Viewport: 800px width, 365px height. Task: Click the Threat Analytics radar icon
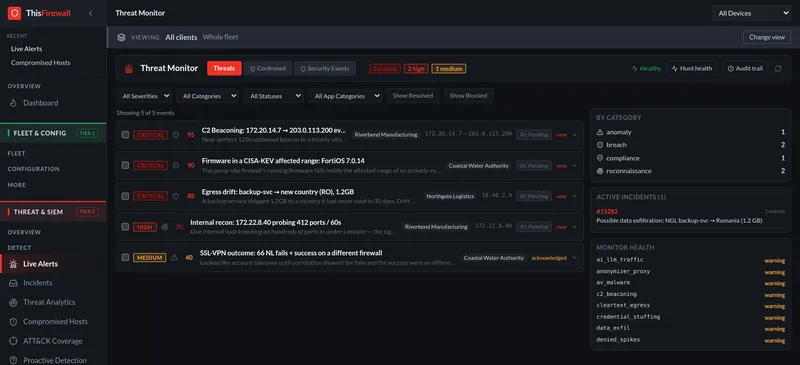click(14, 302)
